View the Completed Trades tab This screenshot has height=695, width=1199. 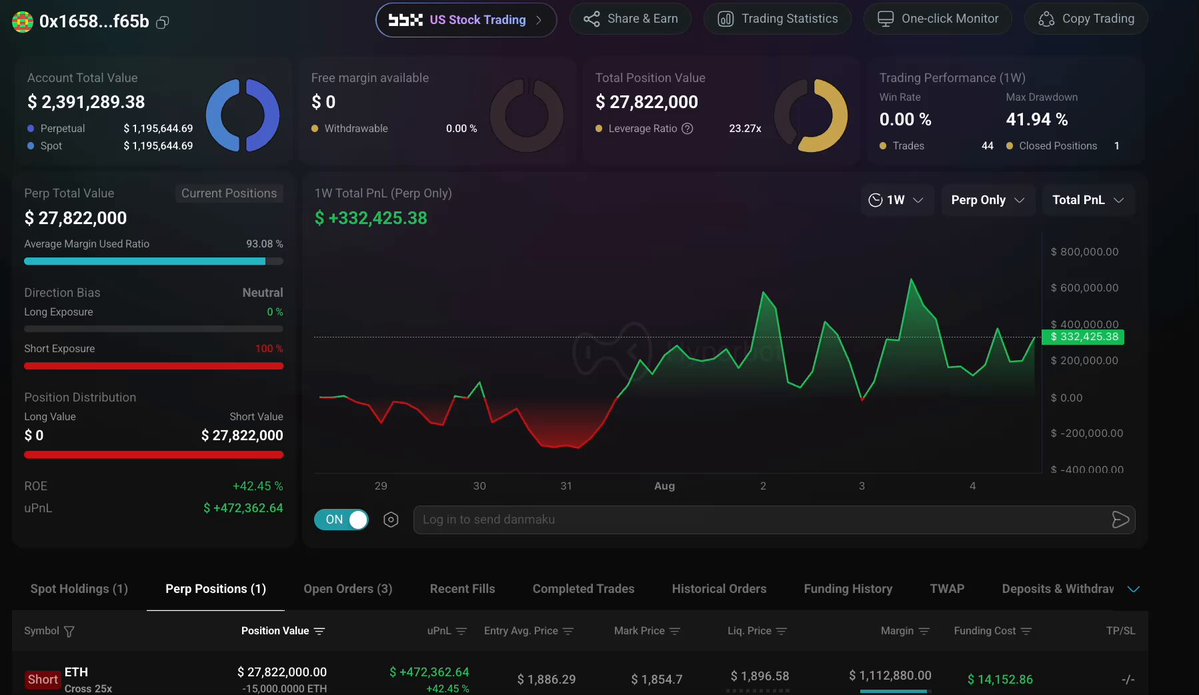point(583,589)
